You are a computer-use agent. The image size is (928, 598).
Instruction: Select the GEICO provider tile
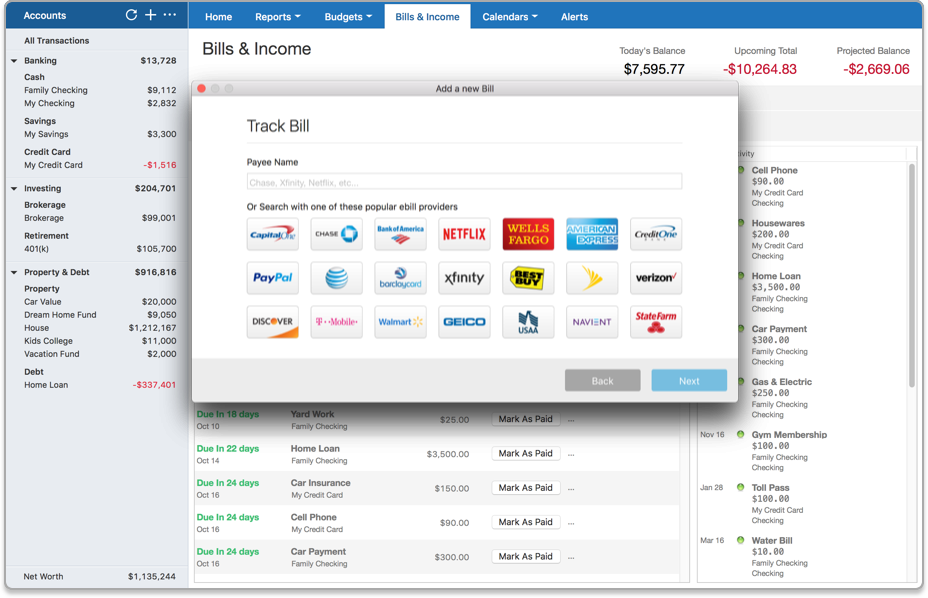click(x=465, y=321)
